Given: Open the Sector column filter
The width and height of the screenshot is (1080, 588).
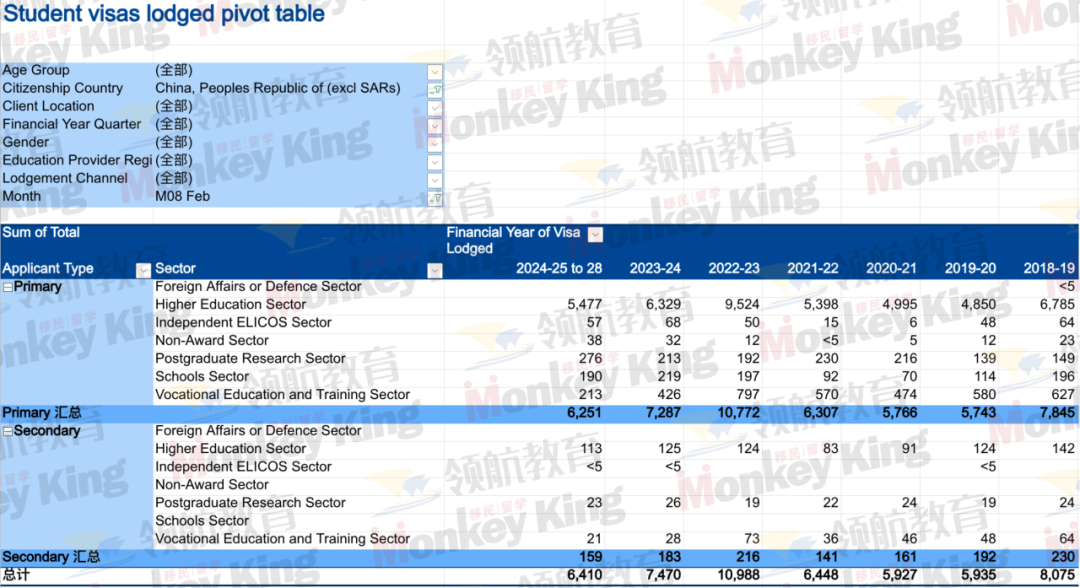Looking at the screenshot, I should 435,270.
